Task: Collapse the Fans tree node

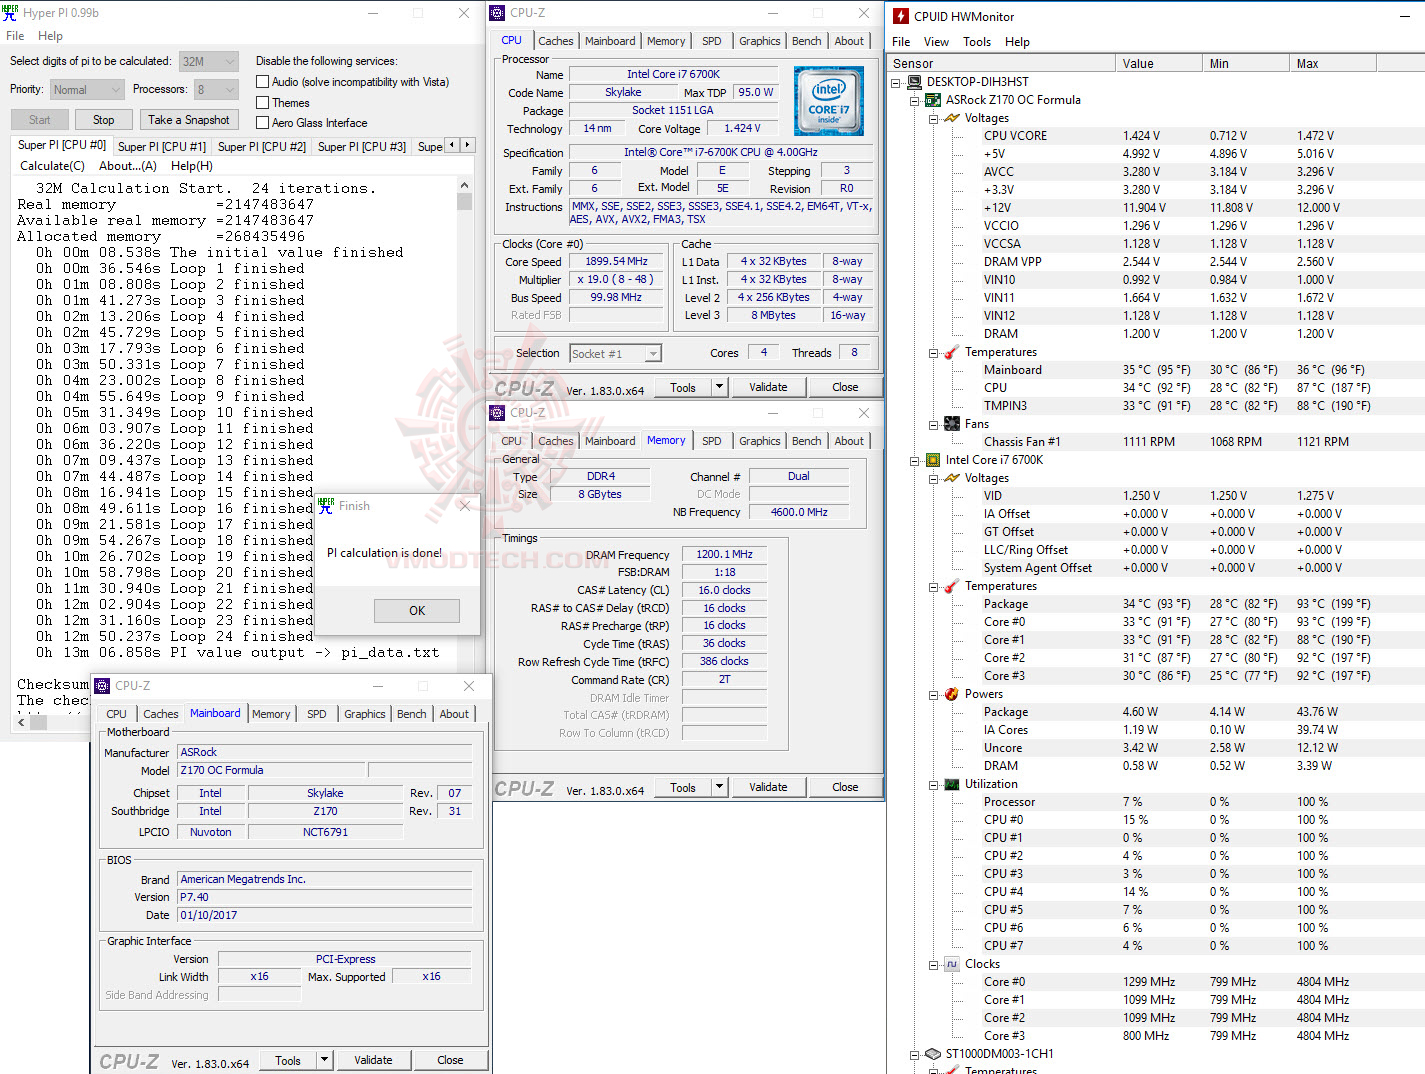Action: [933, 424]
